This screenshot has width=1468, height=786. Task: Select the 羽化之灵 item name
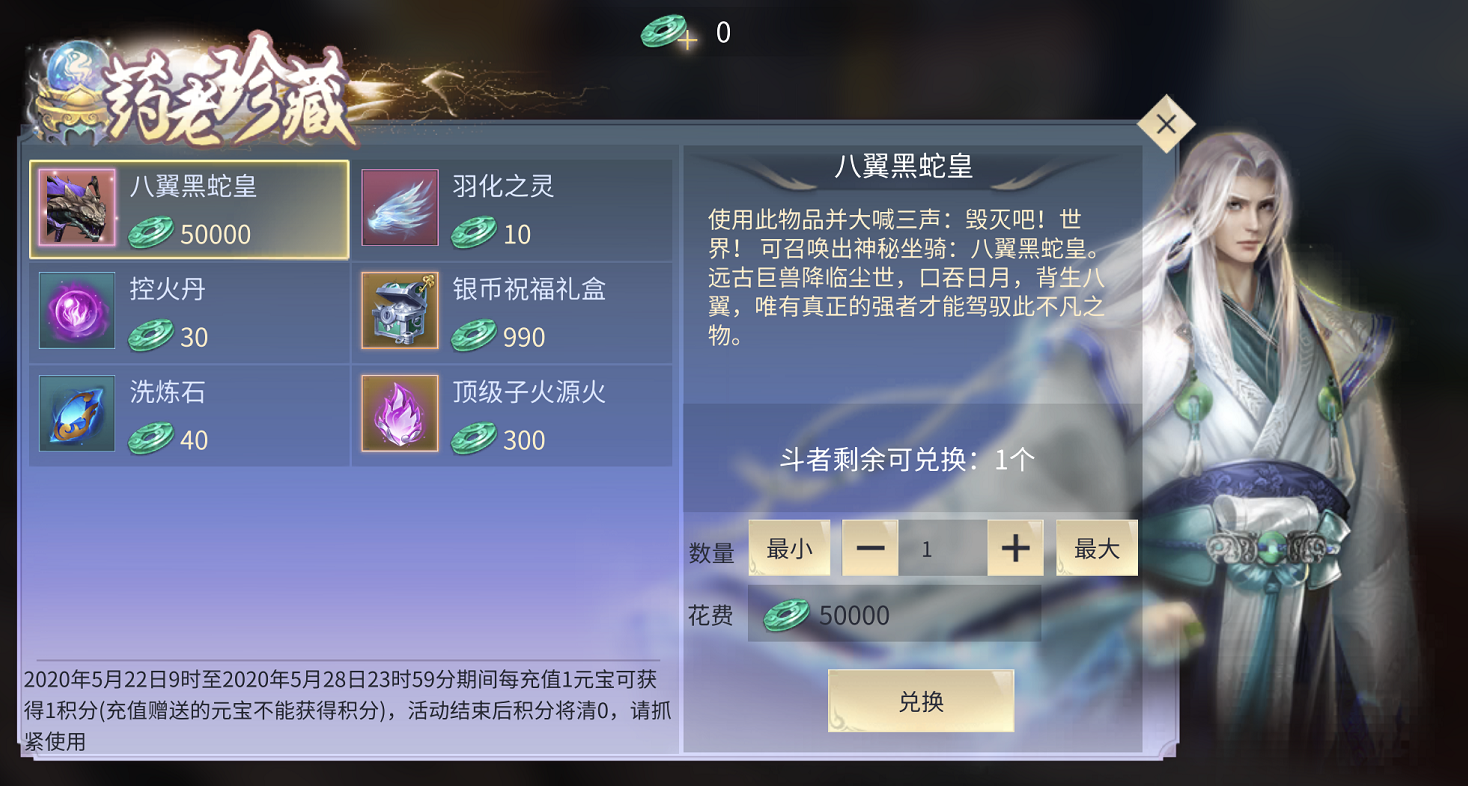503,186
